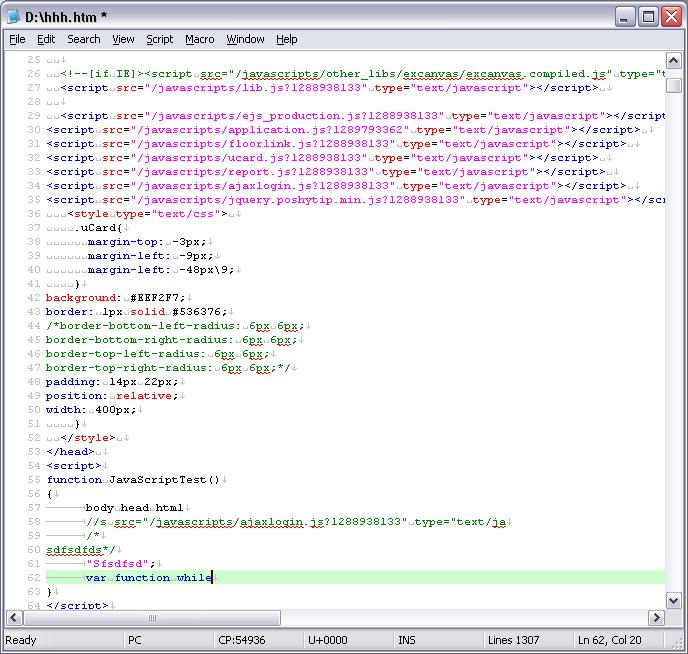
Task: Maximize the editor window
Action: [648, 17]
